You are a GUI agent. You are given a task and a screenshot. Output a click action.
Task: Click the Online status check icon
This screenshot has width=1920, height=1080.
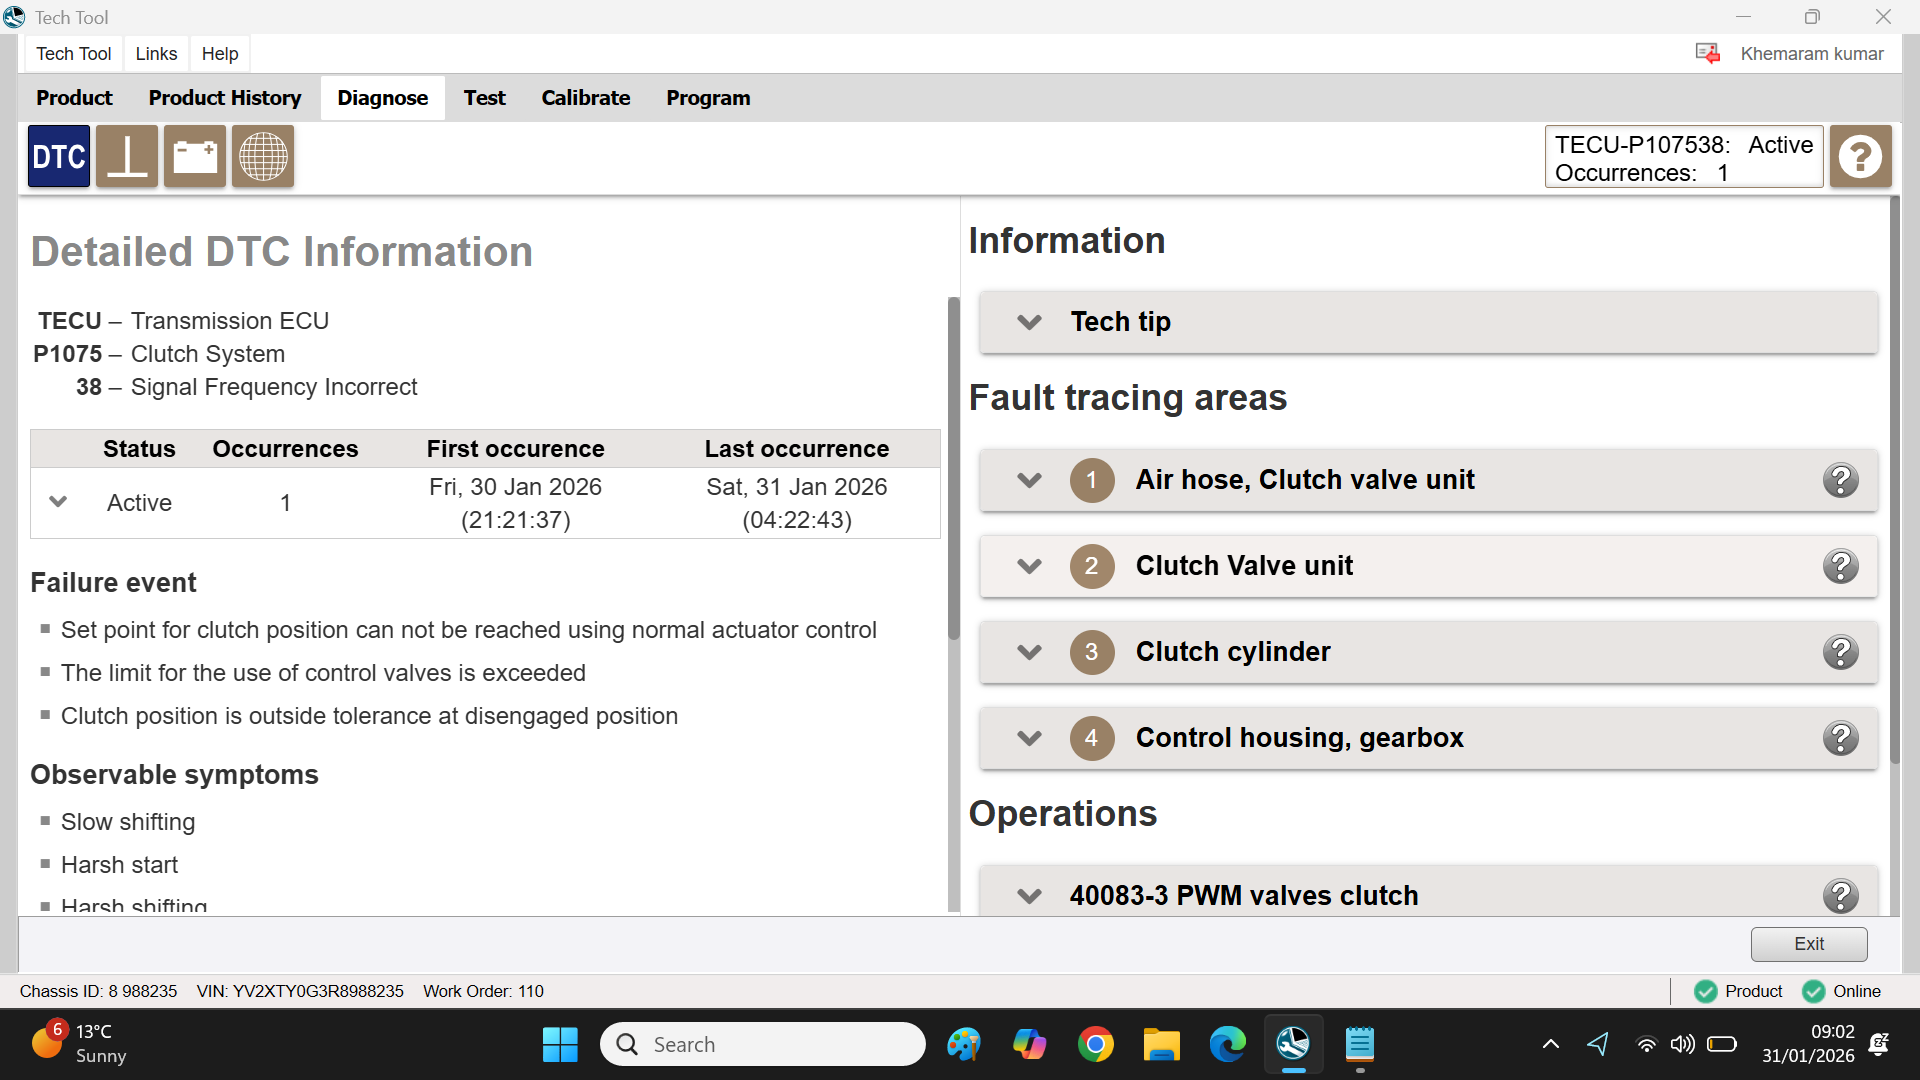pyautogui.click(x=1813, y=991)
